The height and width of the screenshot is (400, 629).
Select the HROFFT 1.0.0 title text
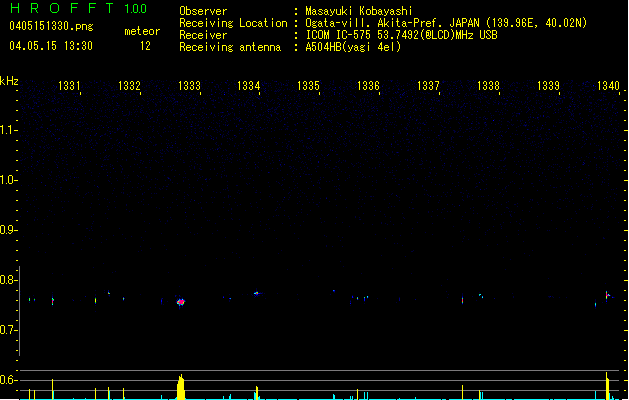(x=79, y=8)
